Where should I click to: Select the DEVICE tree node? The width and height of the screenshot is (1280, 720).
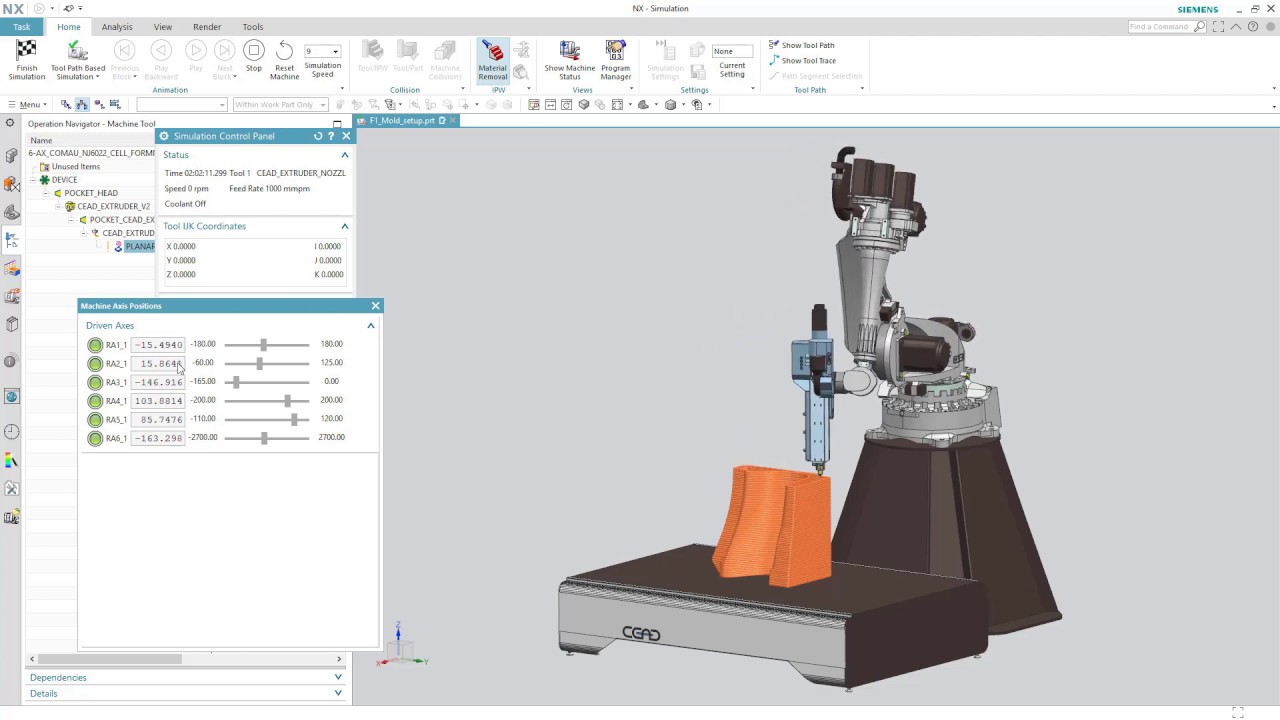[x=64, y=180]
